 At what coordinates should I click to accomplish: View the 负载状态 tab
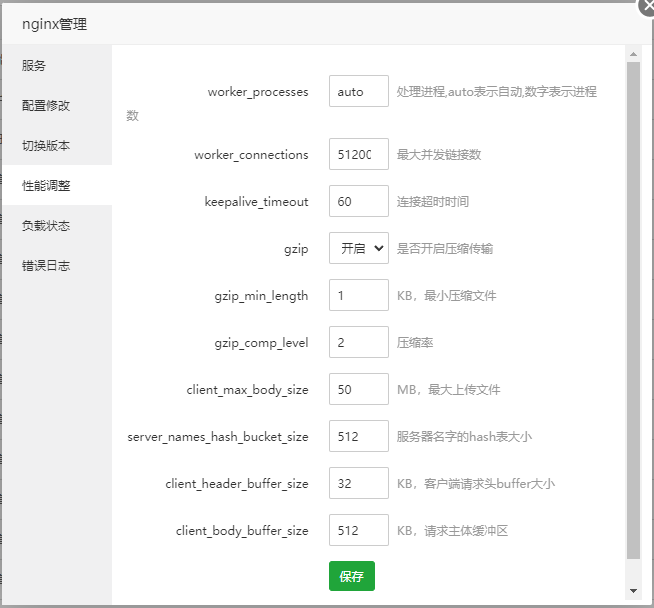(46, 225)
